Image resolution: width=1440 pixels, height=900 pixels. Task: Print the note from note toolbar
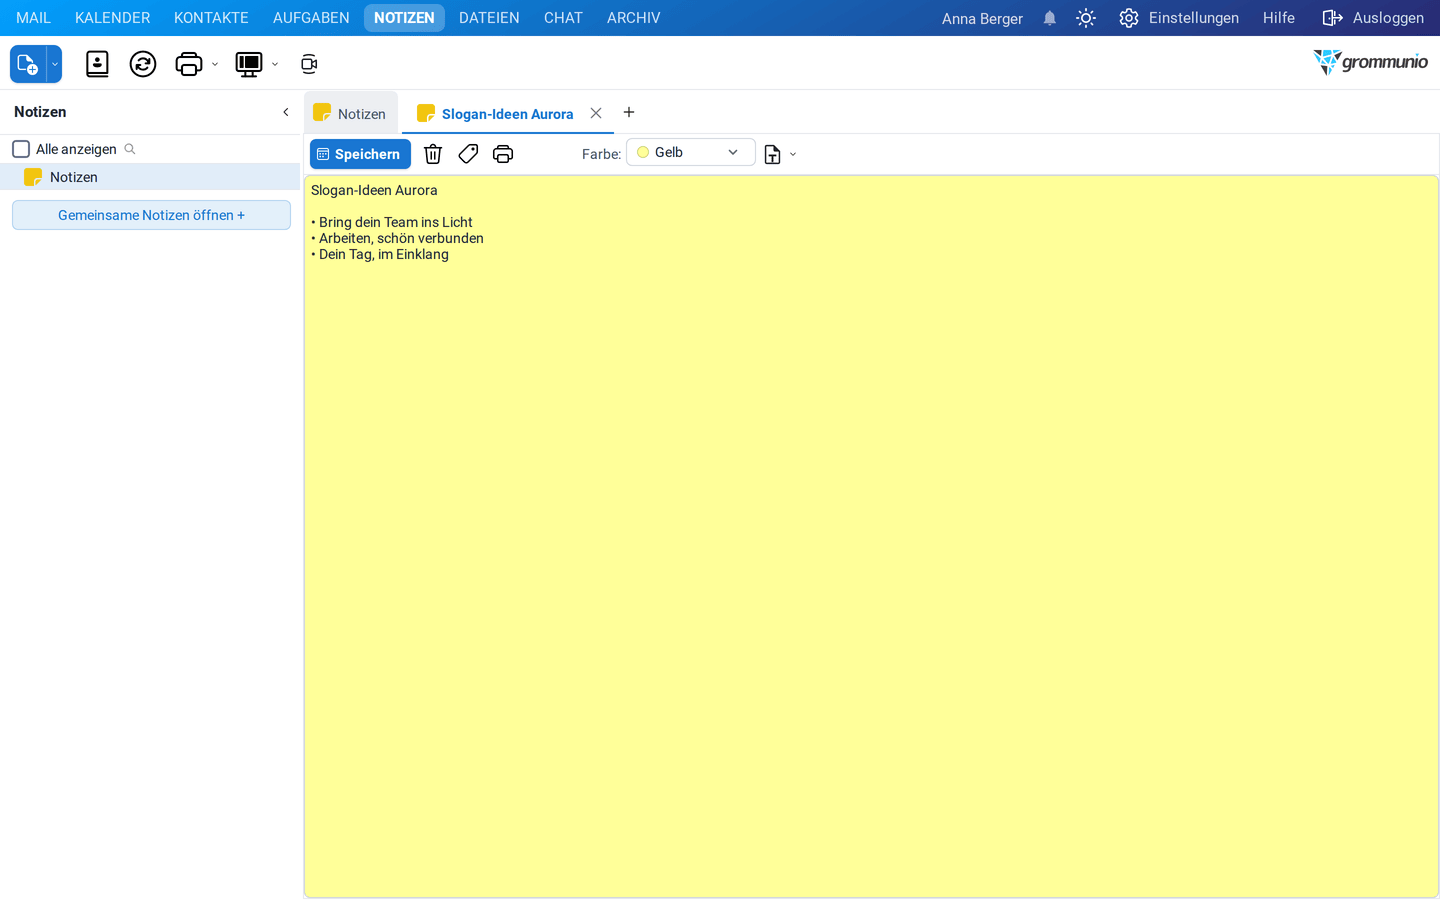point(503,154)
